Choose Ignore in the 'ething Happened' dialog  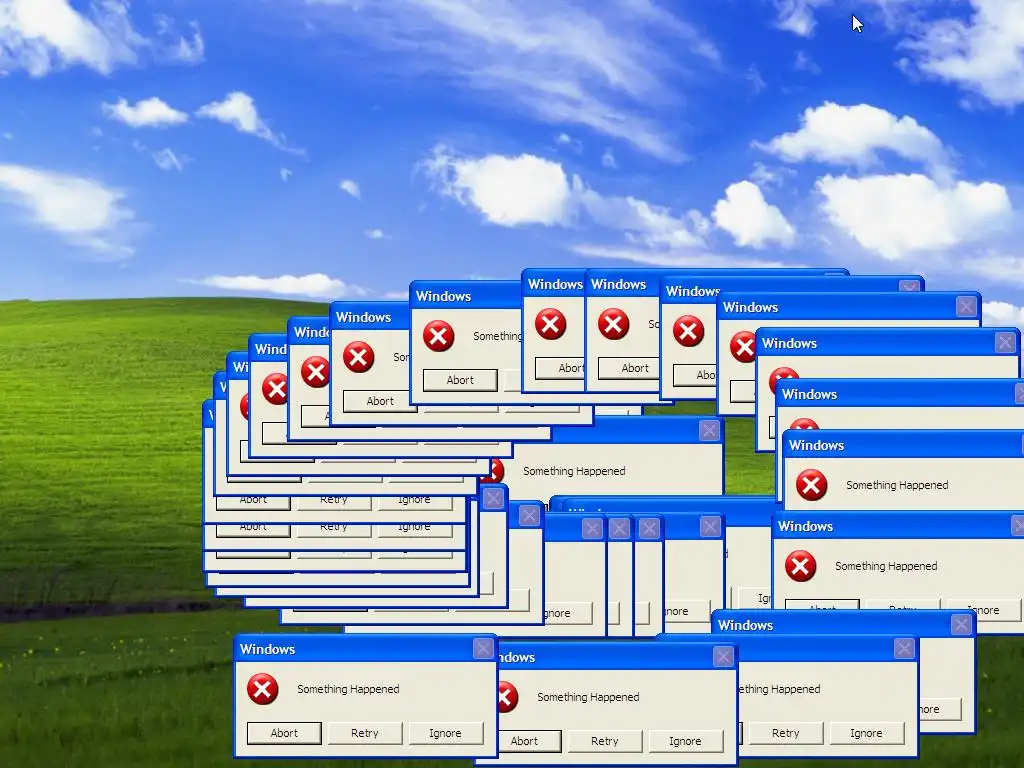866,733
